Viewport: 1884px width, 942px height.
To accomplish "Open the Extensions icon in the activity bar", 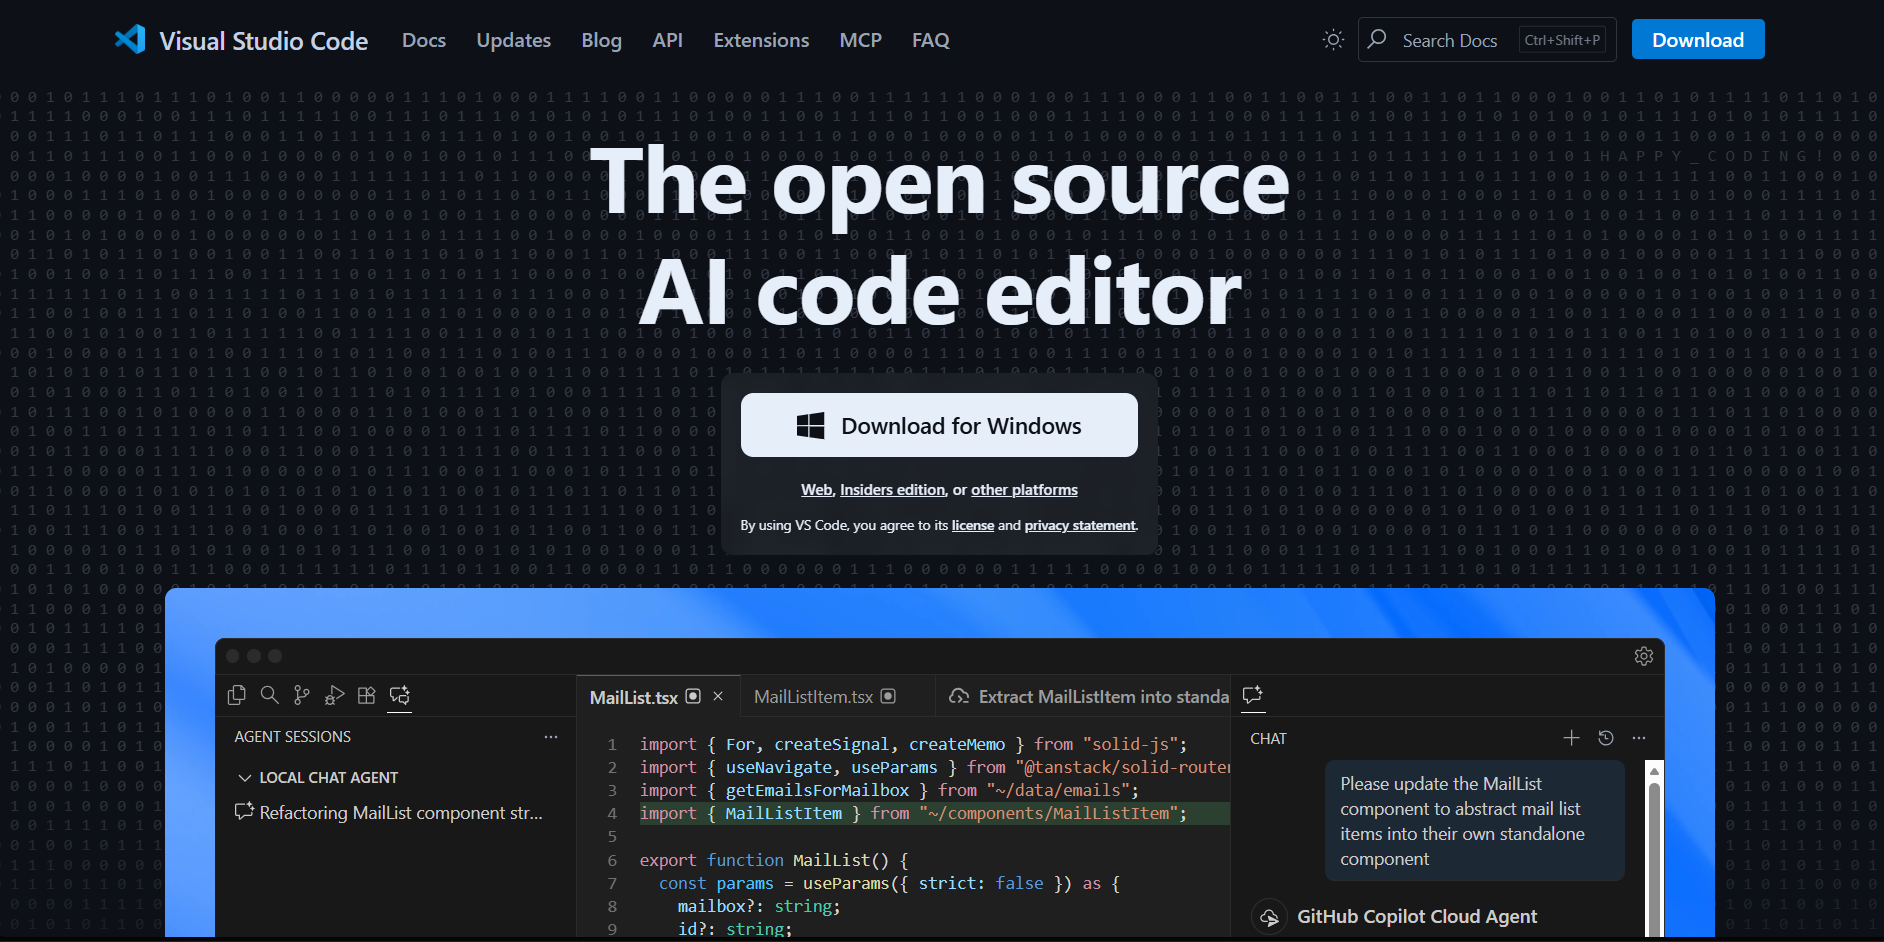I will coord(366,695).
